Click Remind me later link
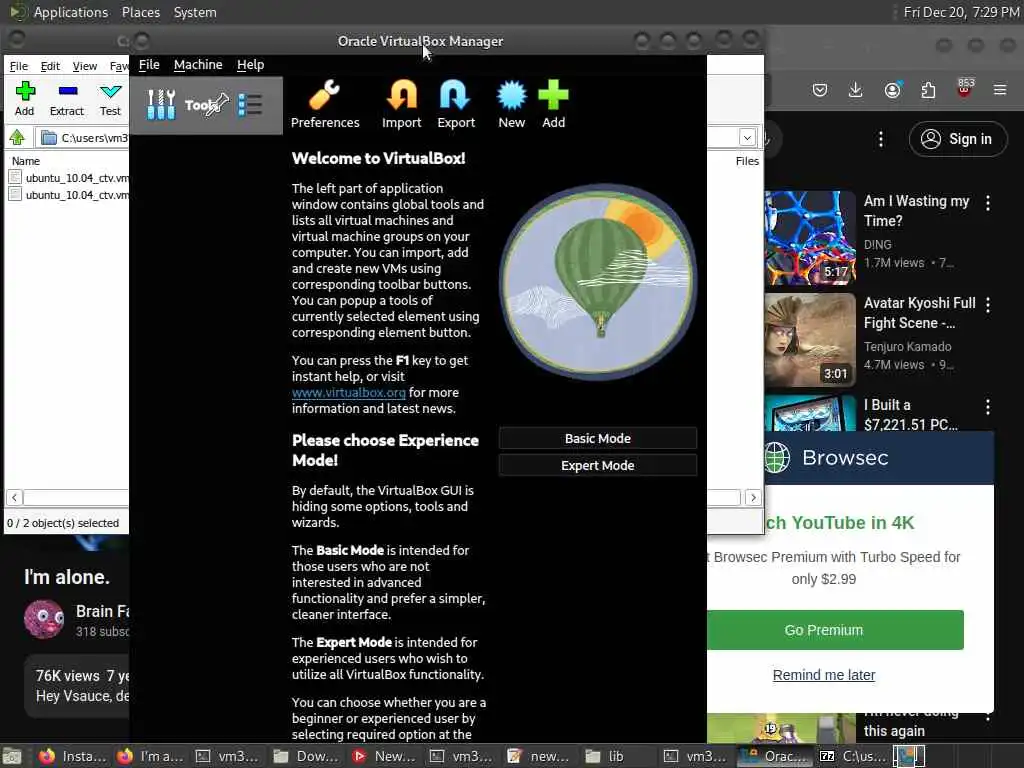Screen dimensions: 1024x768 tap(824, 675)
